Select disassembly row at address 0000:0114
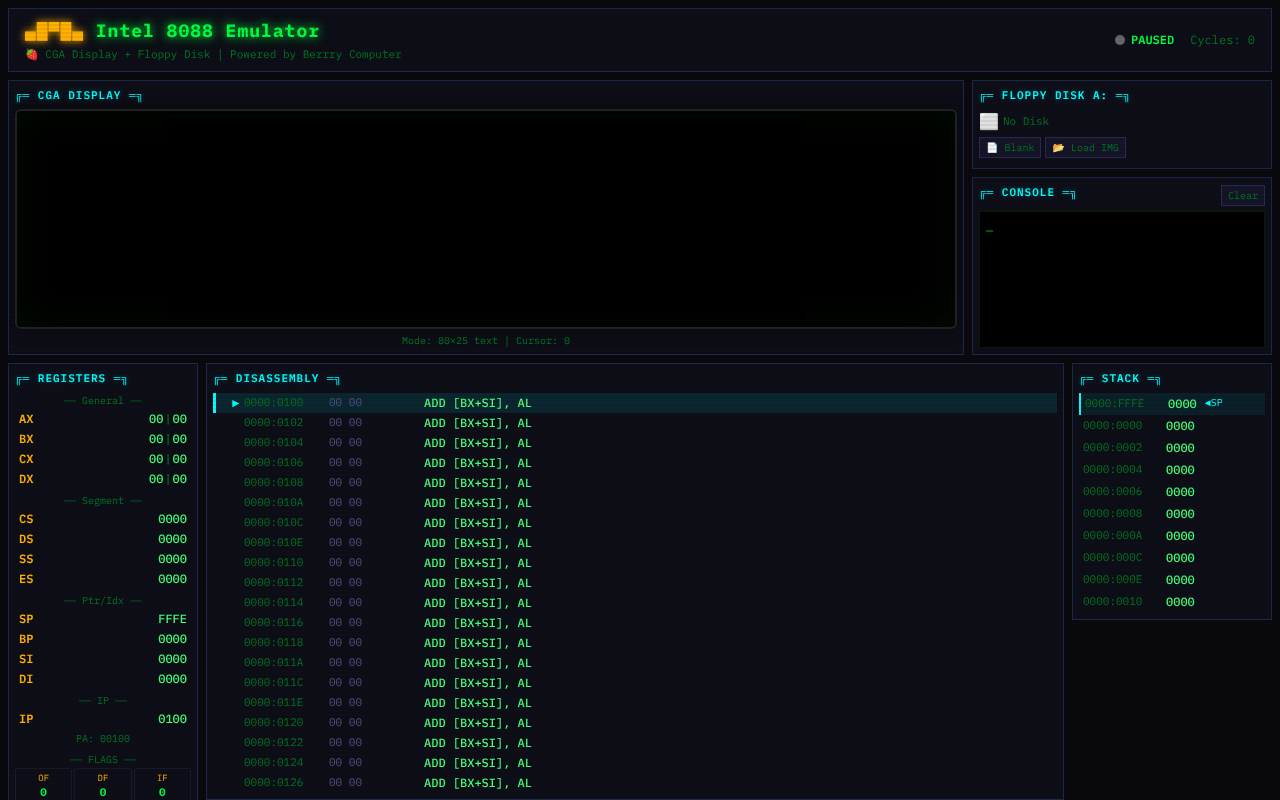Viewport: 1280px width, 800px height. point(635,603)
